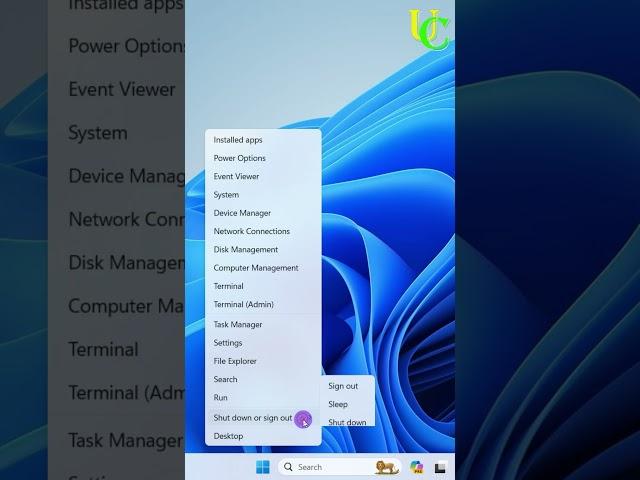This screenshot has height=480, width=640.
Task: Launch Task Manager from the menu
Action: coord(238,325)
